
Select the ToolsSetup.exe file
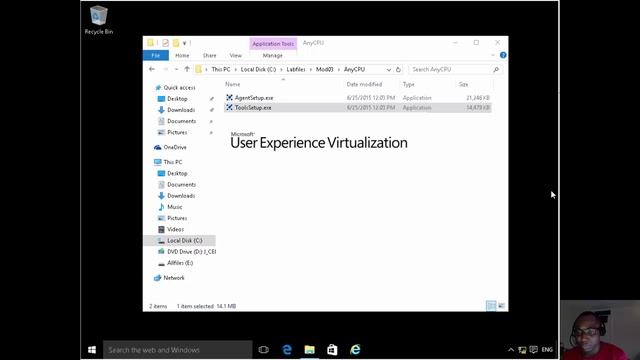click(x=358, y=108)
